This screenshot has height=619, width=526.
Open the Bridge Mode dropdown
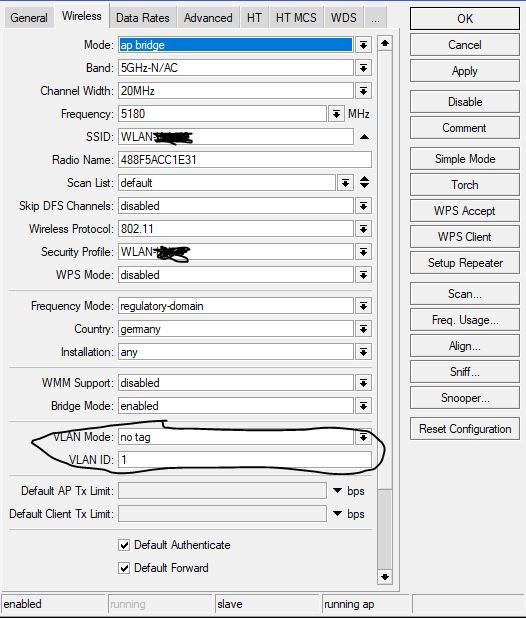[x=363, y=406]
